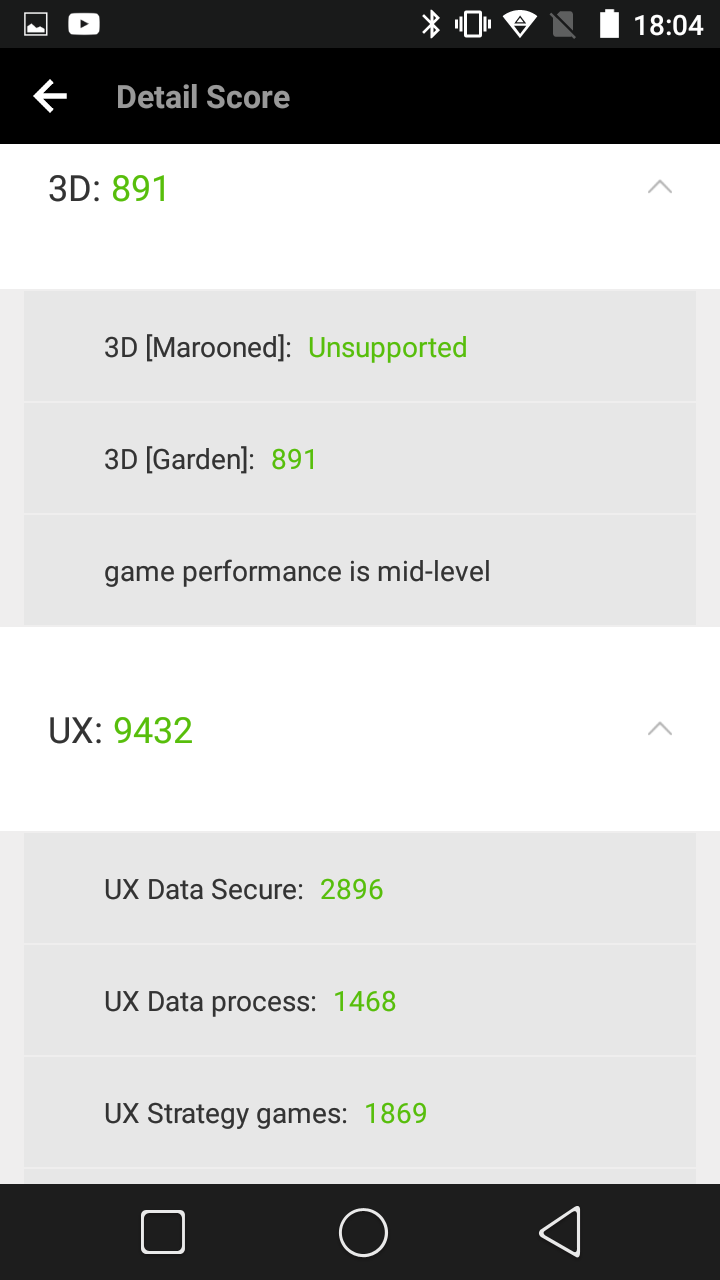This screenshot has width=720, height=1280.
Task: Collapse the 3D score section
Action: [x=659, y=187]
